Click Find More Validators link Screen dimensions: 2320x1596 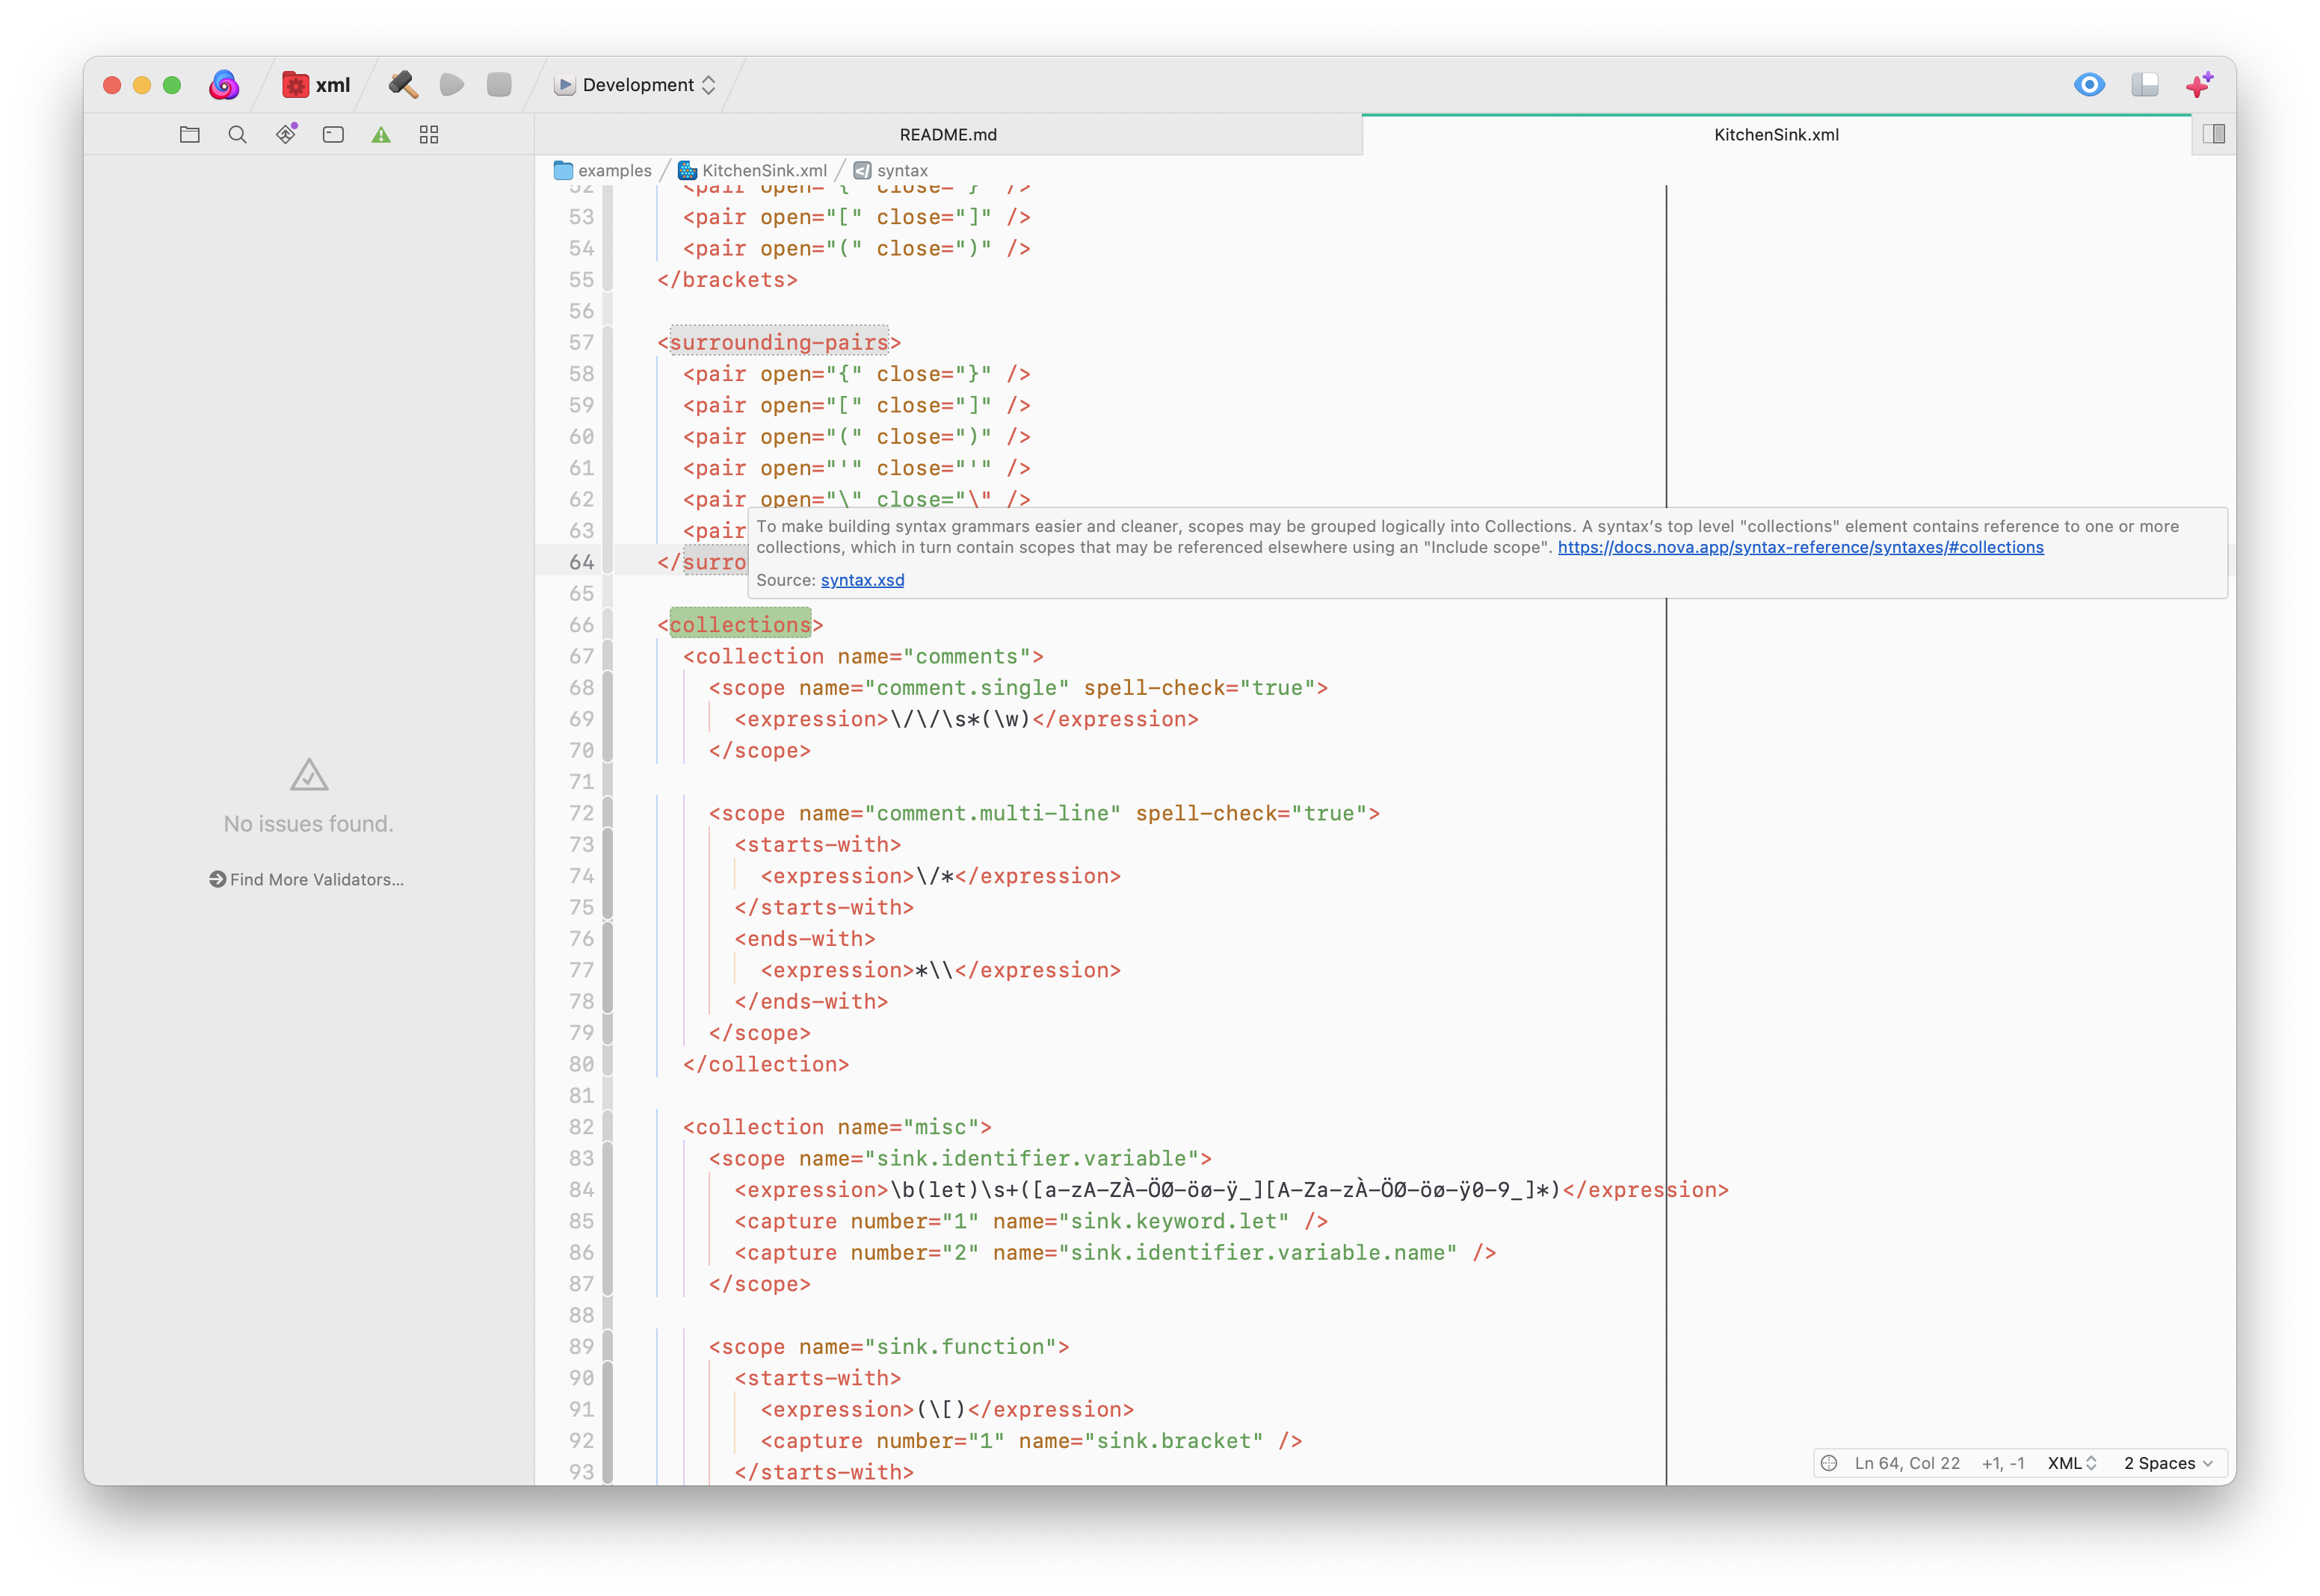pos(307,880)
